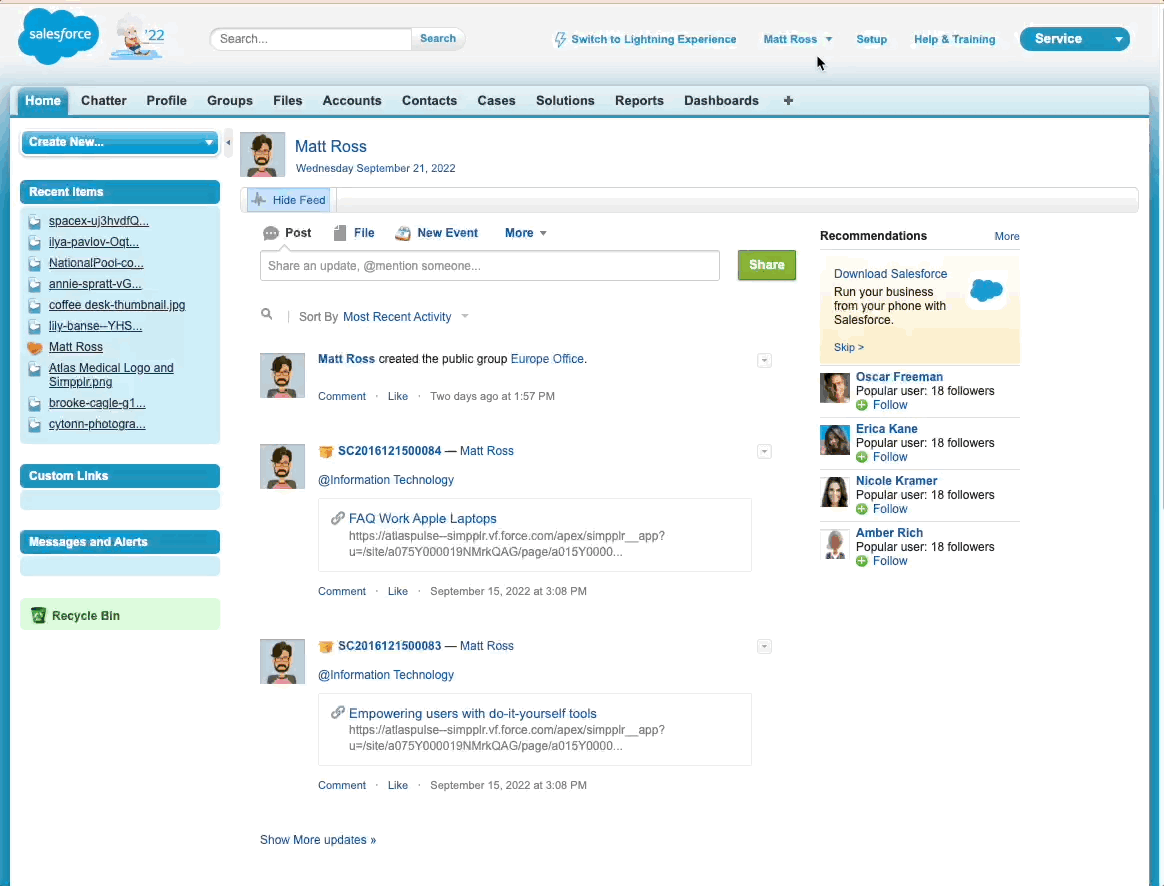Select the New Event calendar icon

(402, 233)
